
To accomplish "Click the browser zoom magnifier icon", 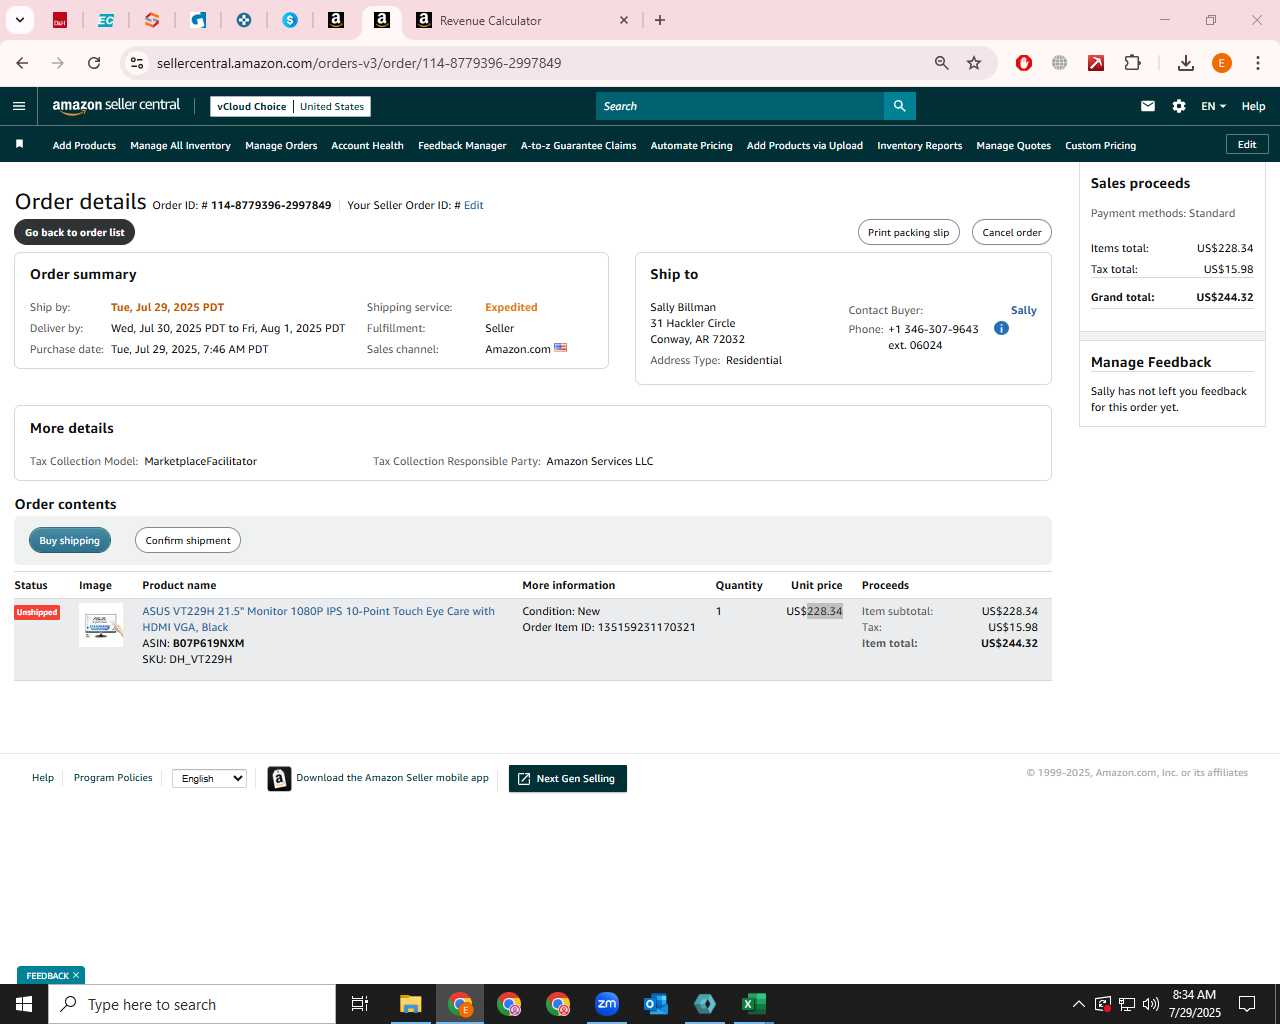I will 941,63.
